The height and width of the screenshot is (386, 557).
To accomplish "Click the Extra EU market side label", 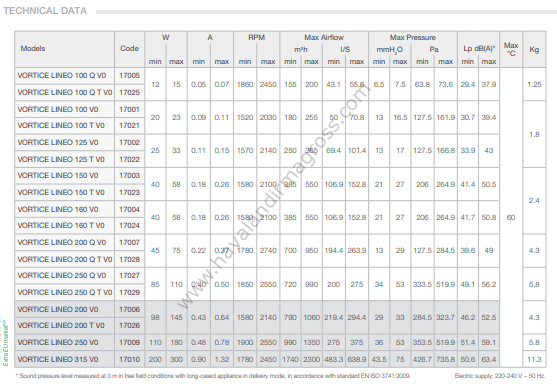I will point(5,343).
